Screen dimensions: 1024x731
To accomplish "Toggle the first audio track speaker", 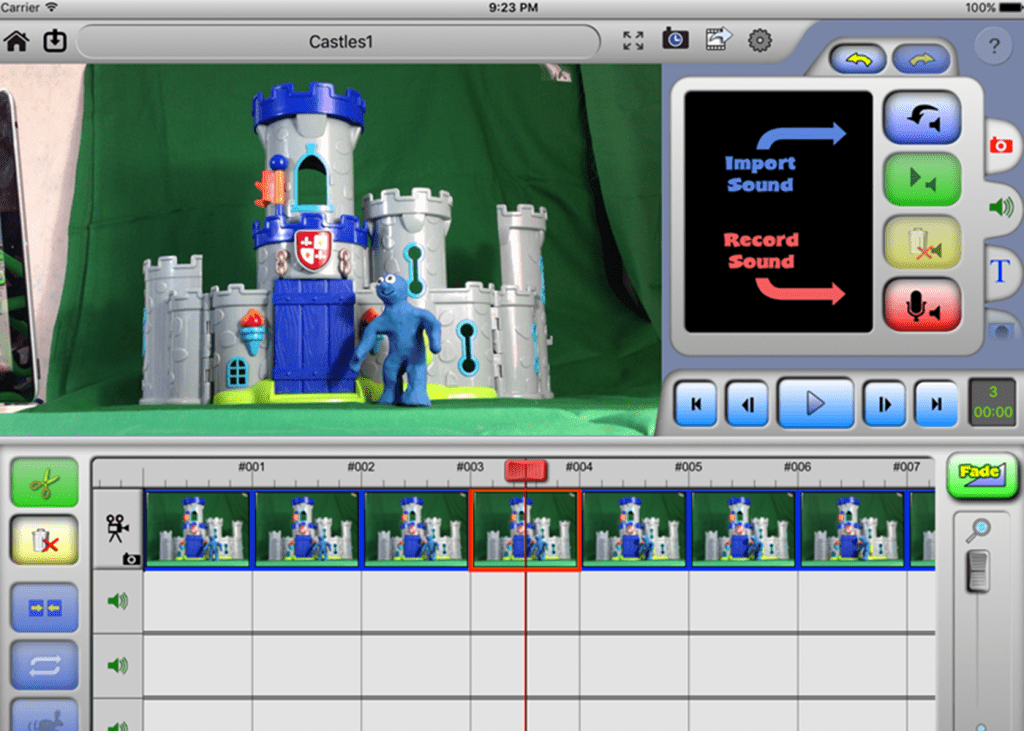I will tap(118, 601).
